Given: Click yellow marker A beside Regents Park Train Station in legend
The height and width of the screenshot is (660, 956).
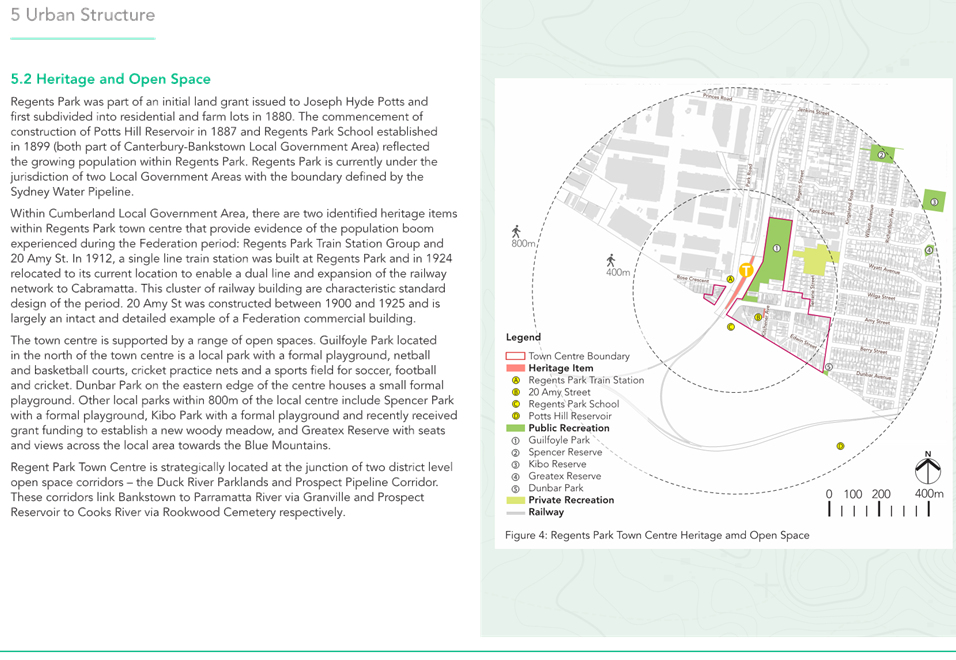Looking at the screenshot, I should (516, 380).
